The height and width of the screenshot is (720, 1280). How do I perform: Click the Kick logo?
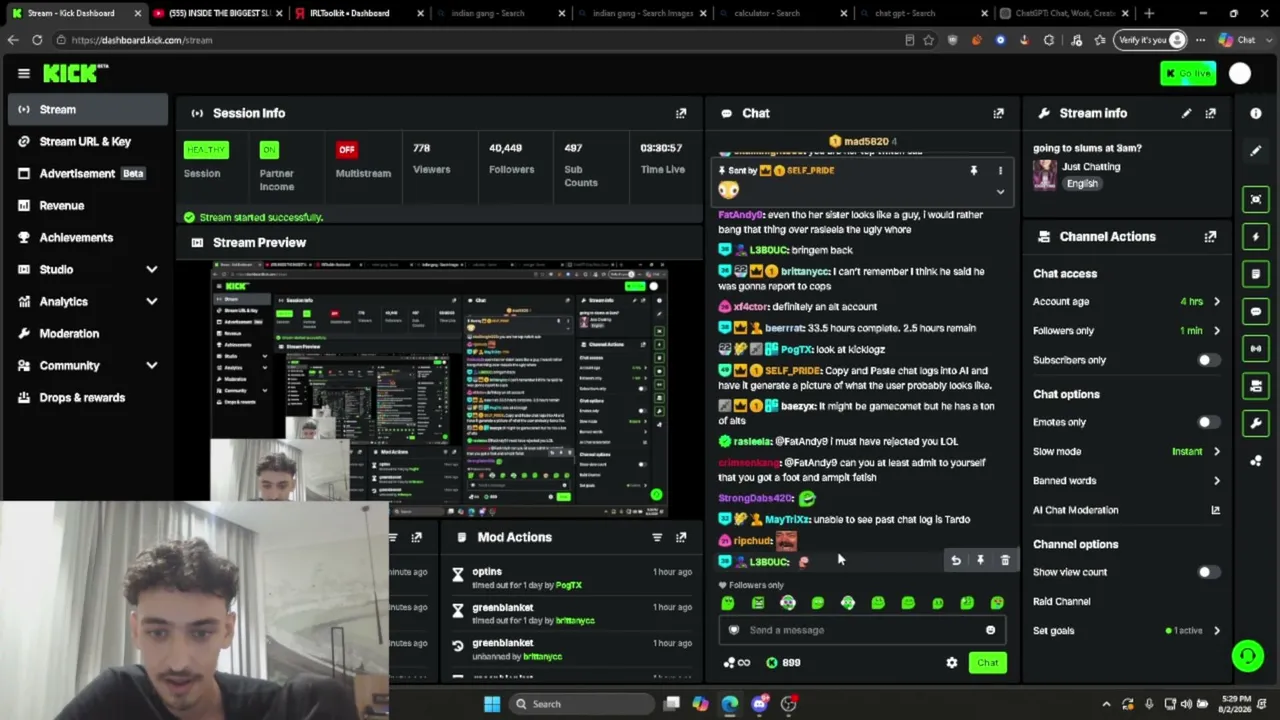75,73
